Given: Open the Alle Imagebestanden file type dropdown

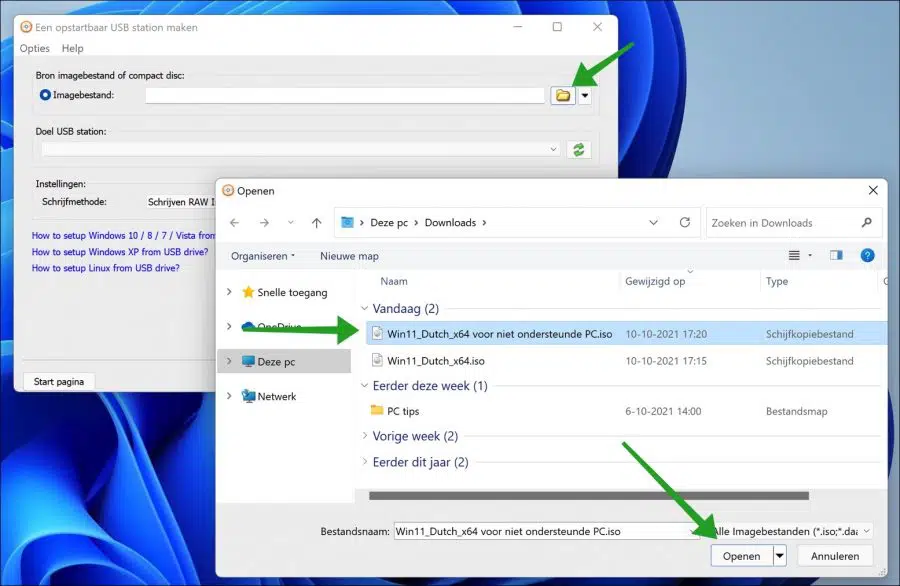Looking at the screenshot, I should [791, 531].
